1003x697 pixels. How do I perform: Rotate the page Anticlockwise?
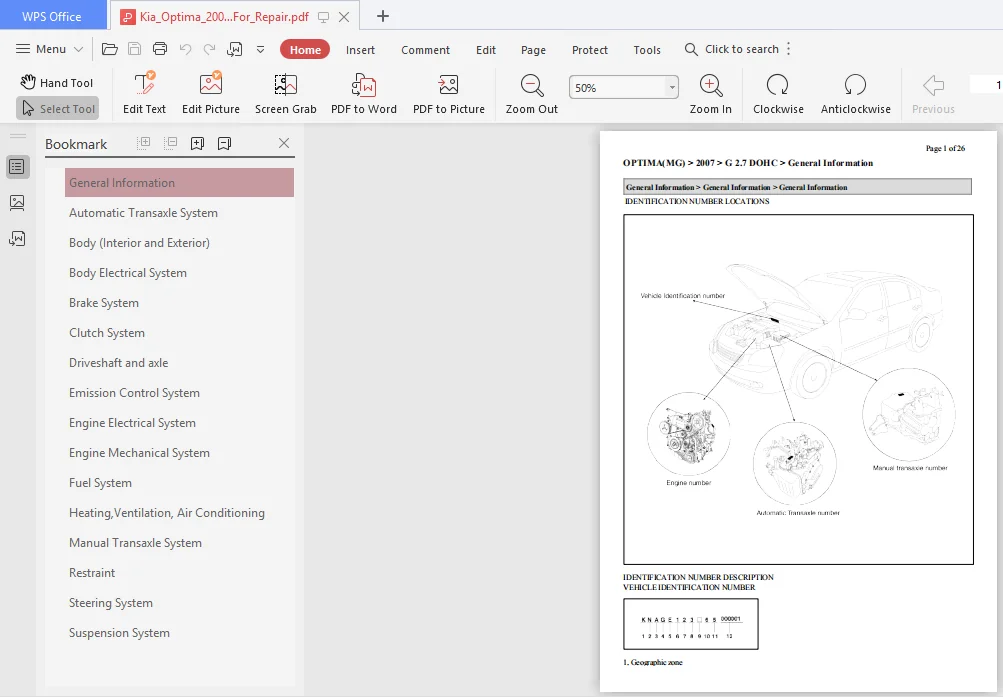point(855,93)
